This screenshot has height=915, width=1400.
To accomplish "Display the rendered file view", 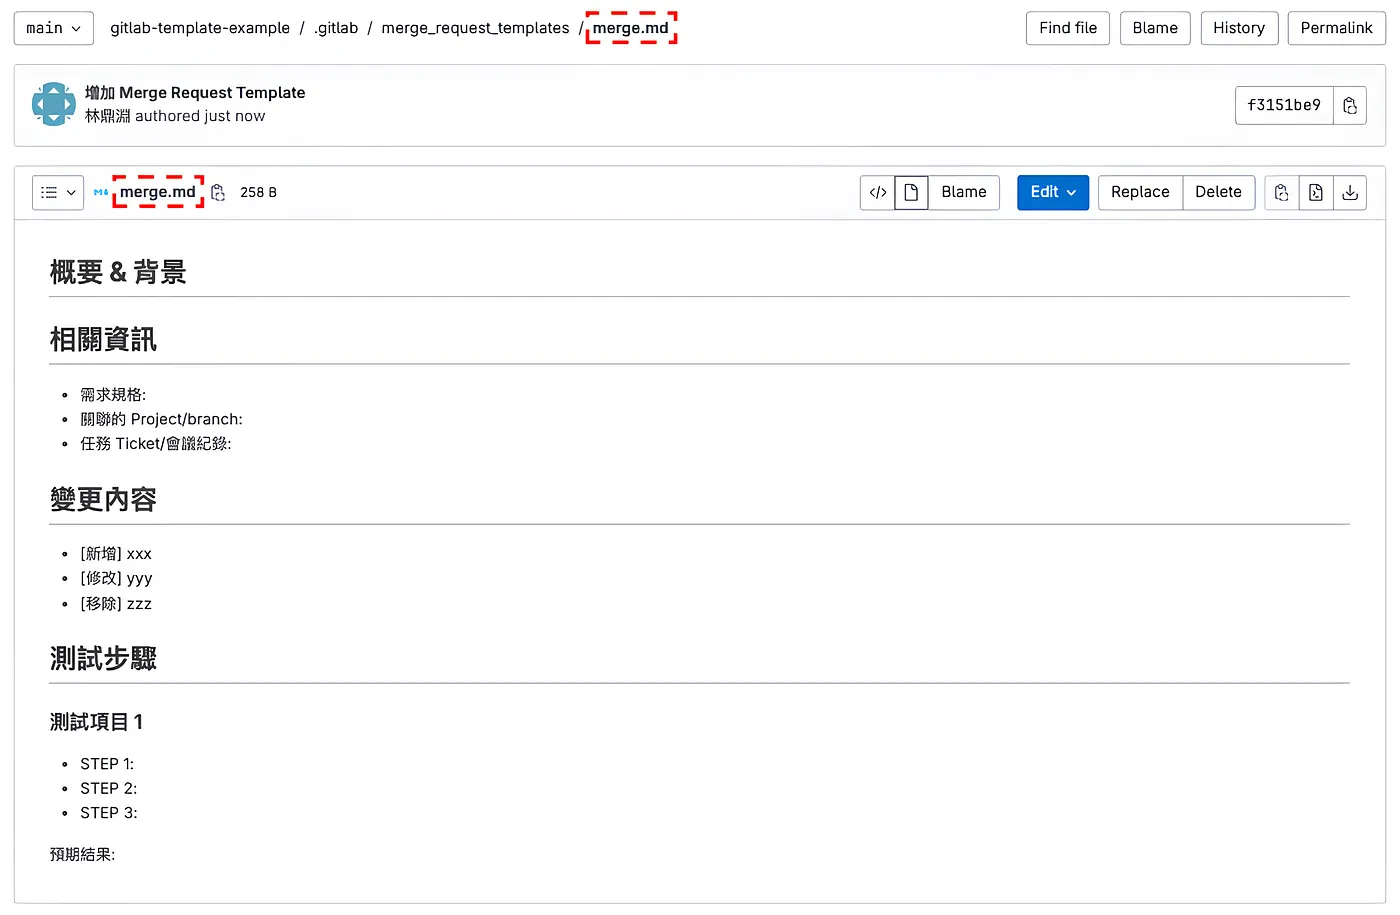I will click(911, 192).
